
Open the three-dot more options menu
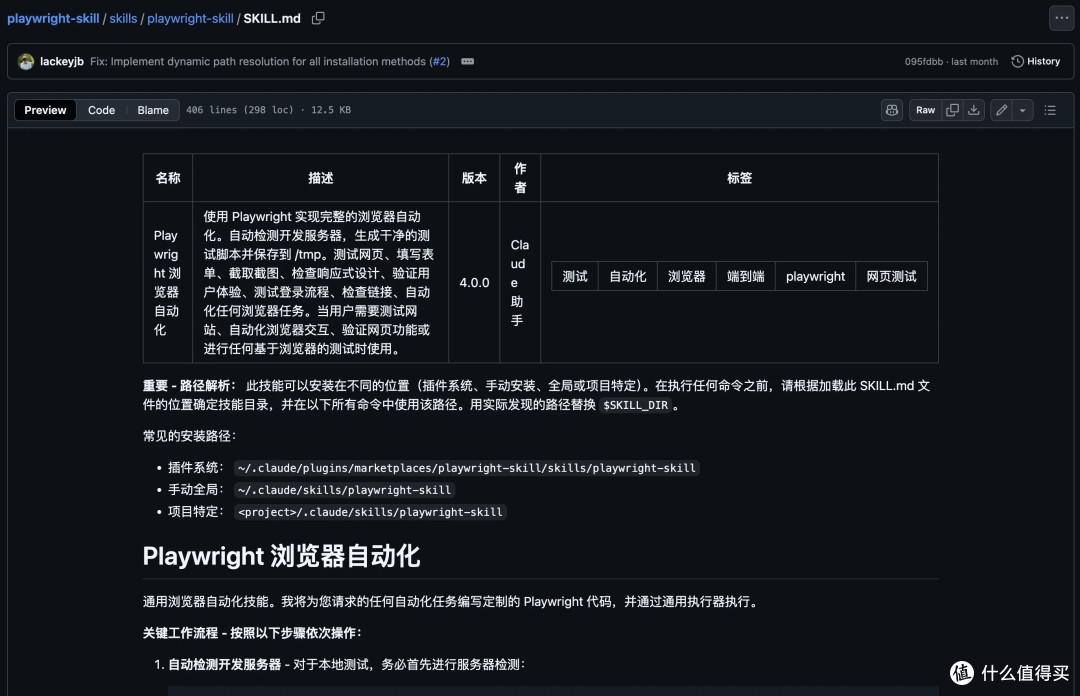[1061, 18]
